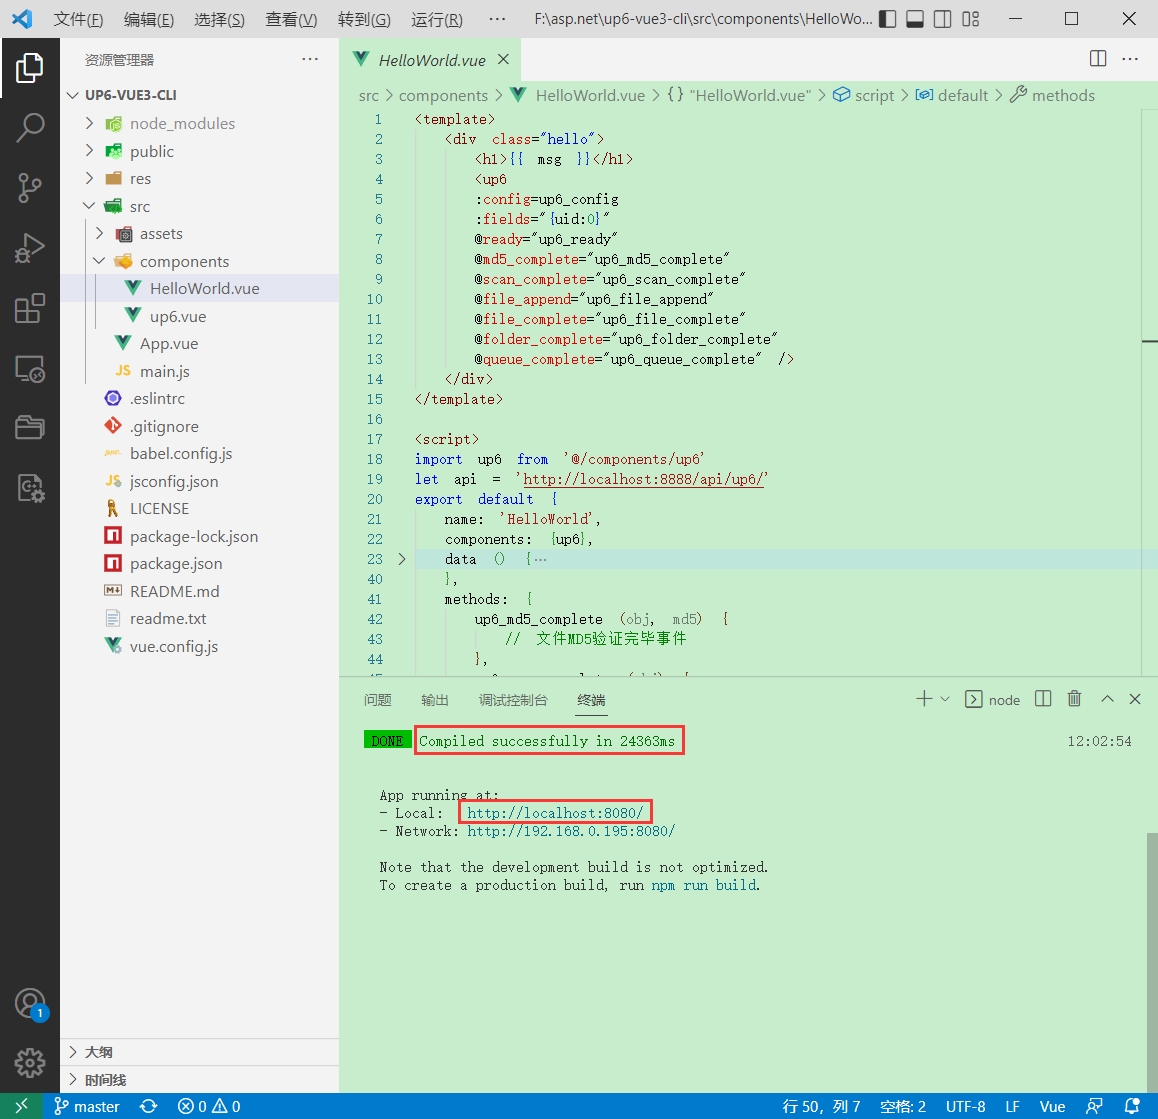
Task: Click the http://localhost:8080/ link in terminal
Action: 555,813
